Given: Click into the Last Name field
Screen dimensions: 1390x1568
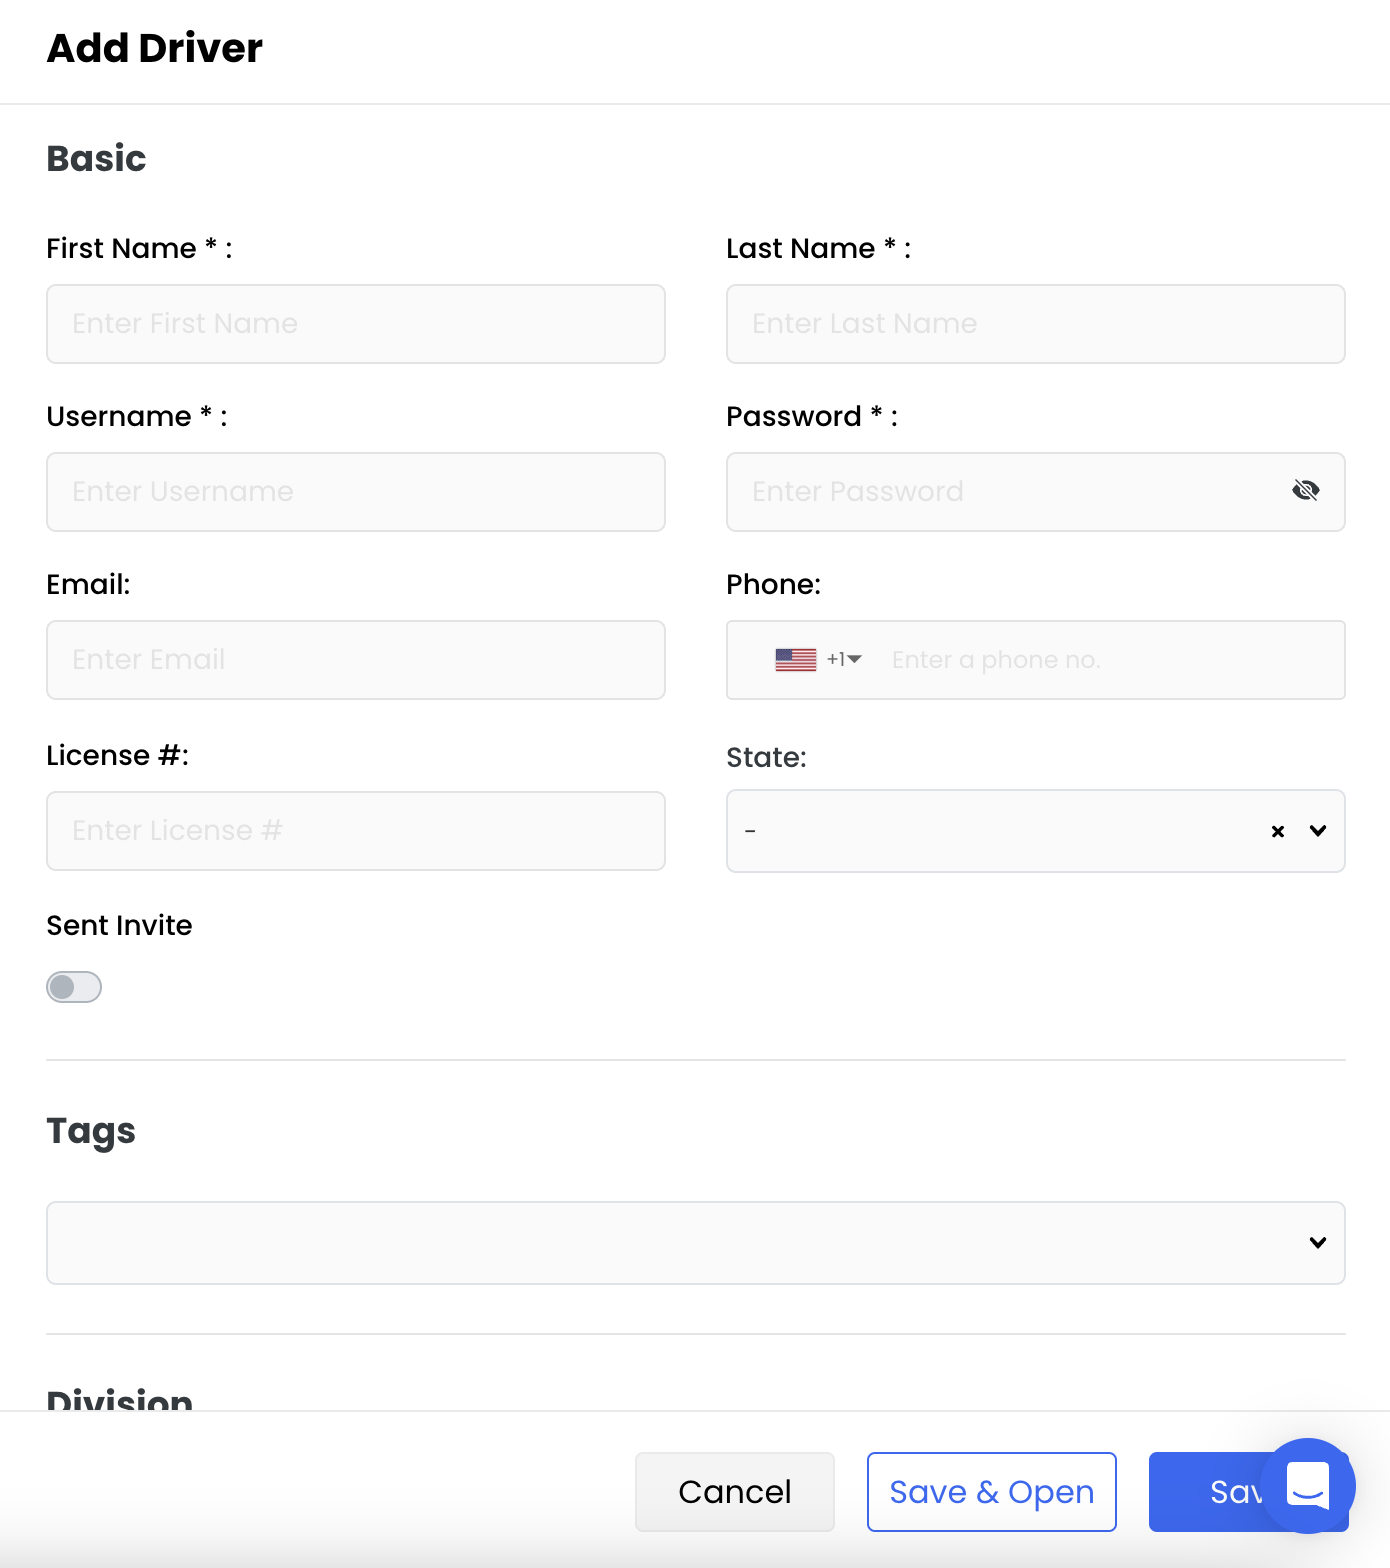Looking at the screenshot, I should point(1035,324).
